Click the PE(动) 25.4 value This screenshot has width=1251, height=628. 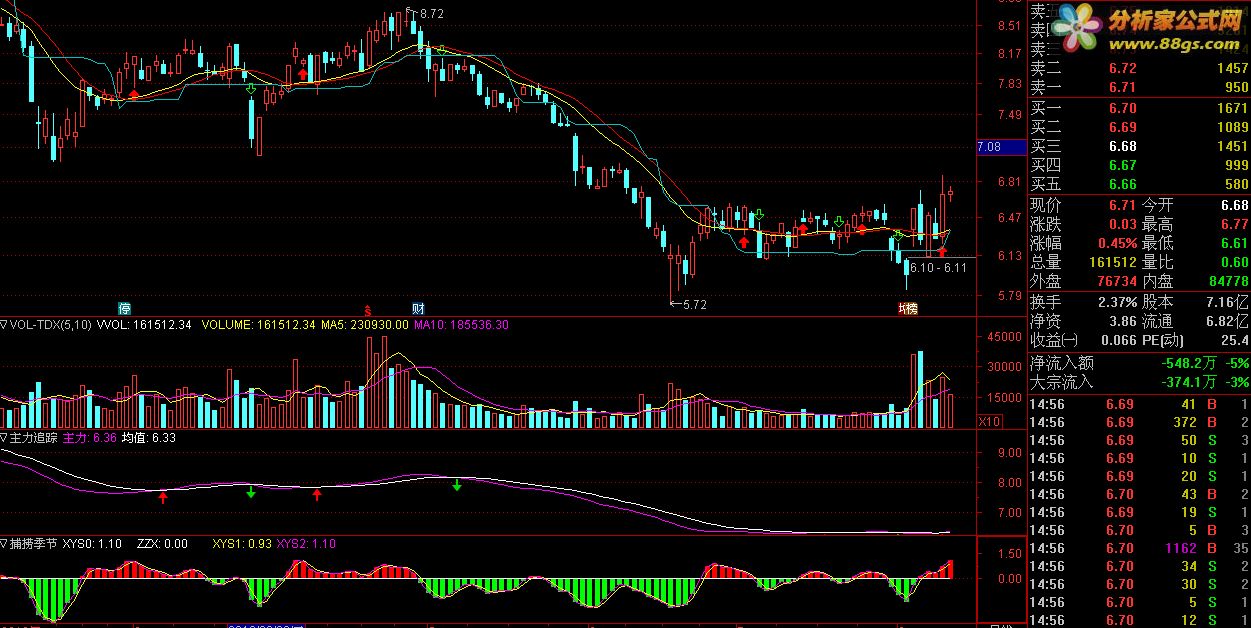point(1233,340)
